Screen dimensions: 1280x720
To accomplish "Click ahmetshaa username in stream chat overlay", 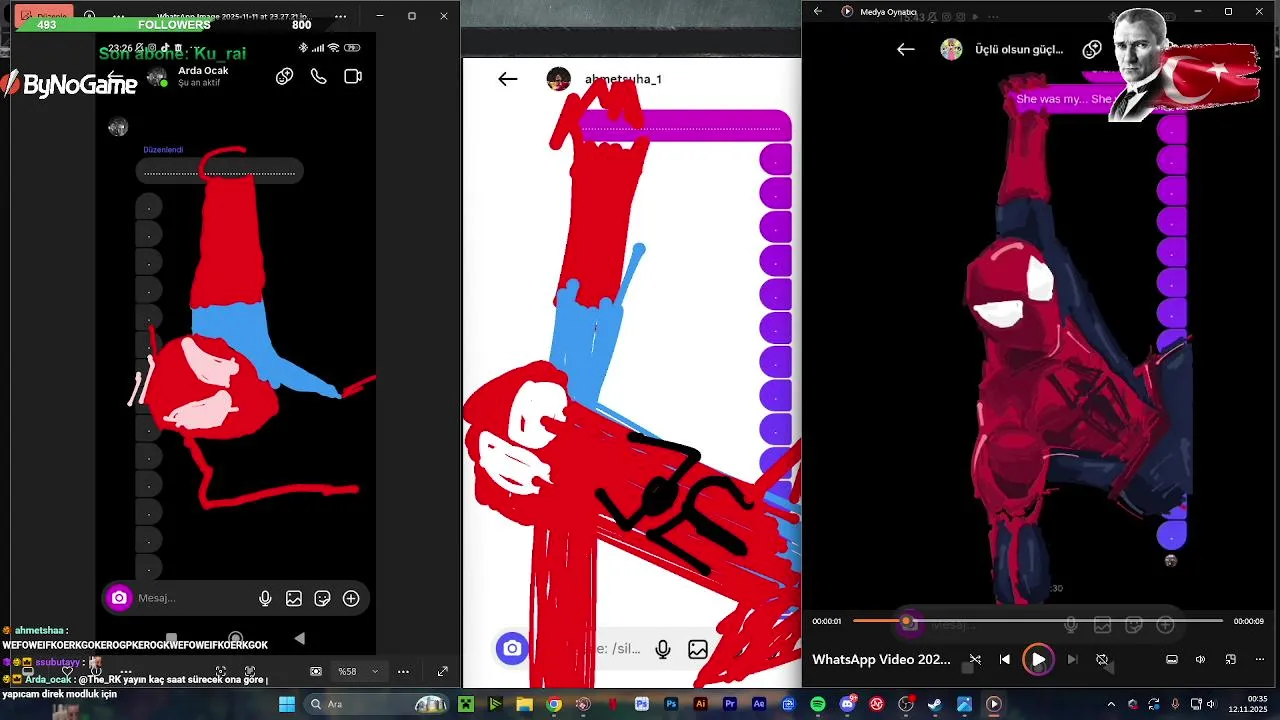I will [x=40, y=630].
